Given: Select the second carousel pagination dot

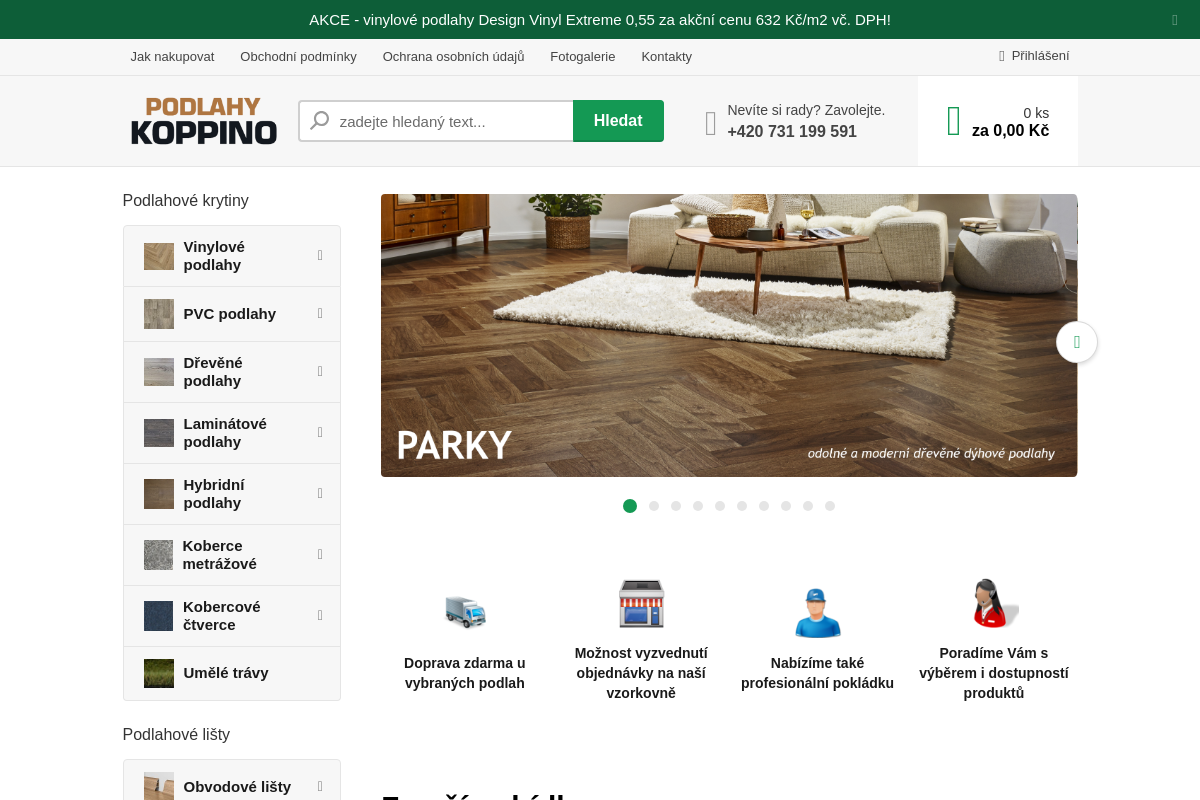Looking at the screenshot, I should (654, 506).
